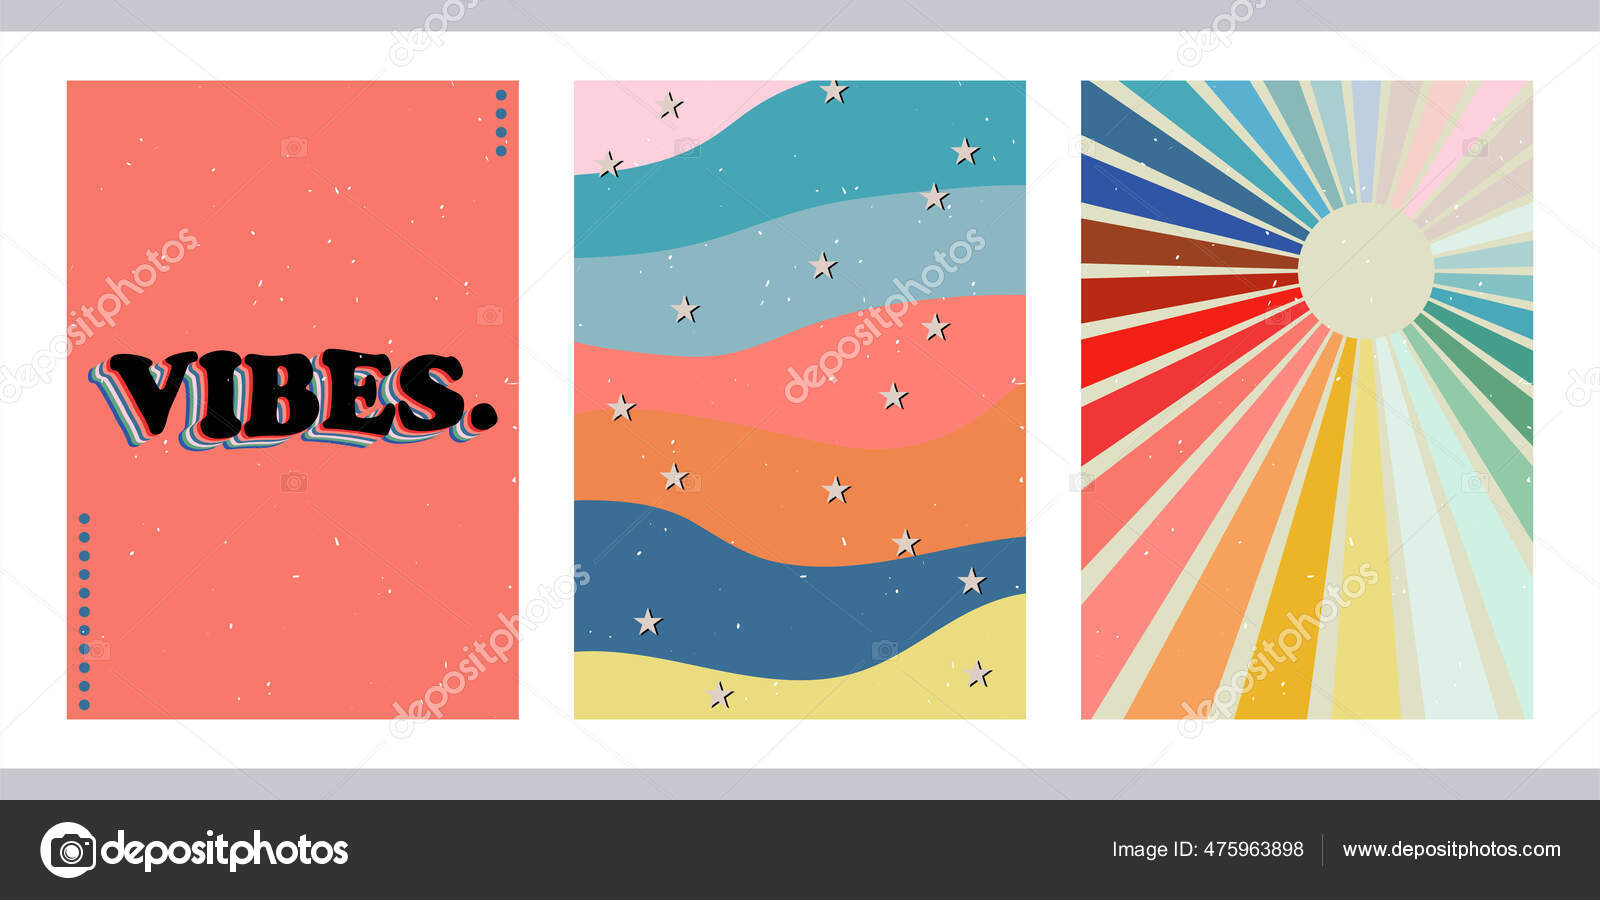Click the star beside the VIBES poster edge
1600x900 pixels.
click(611, 162)
